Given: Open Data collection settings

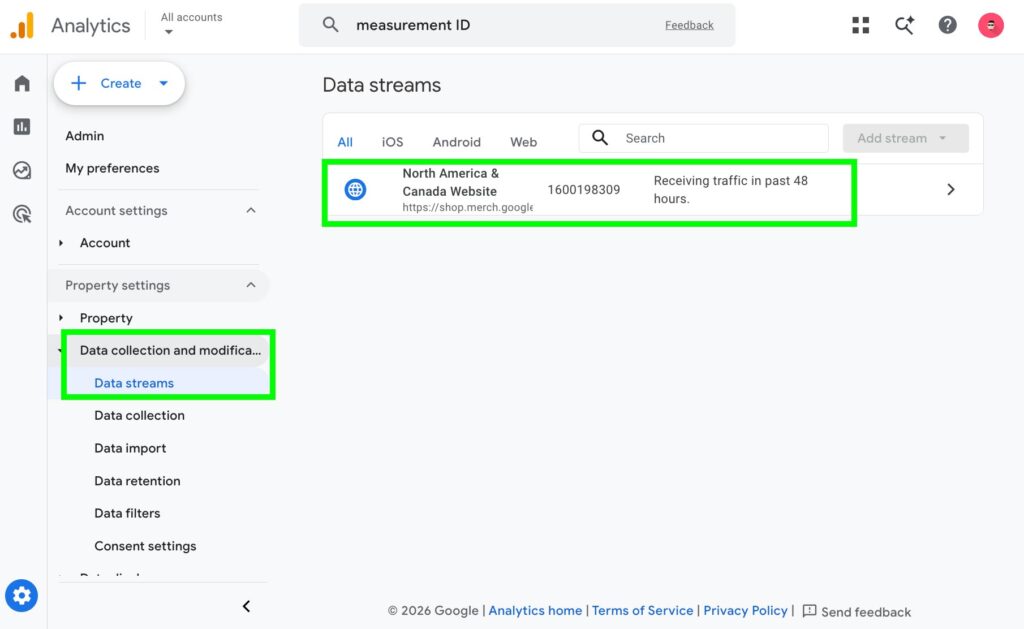Looking at the screenshot, I should click(139, 415).
